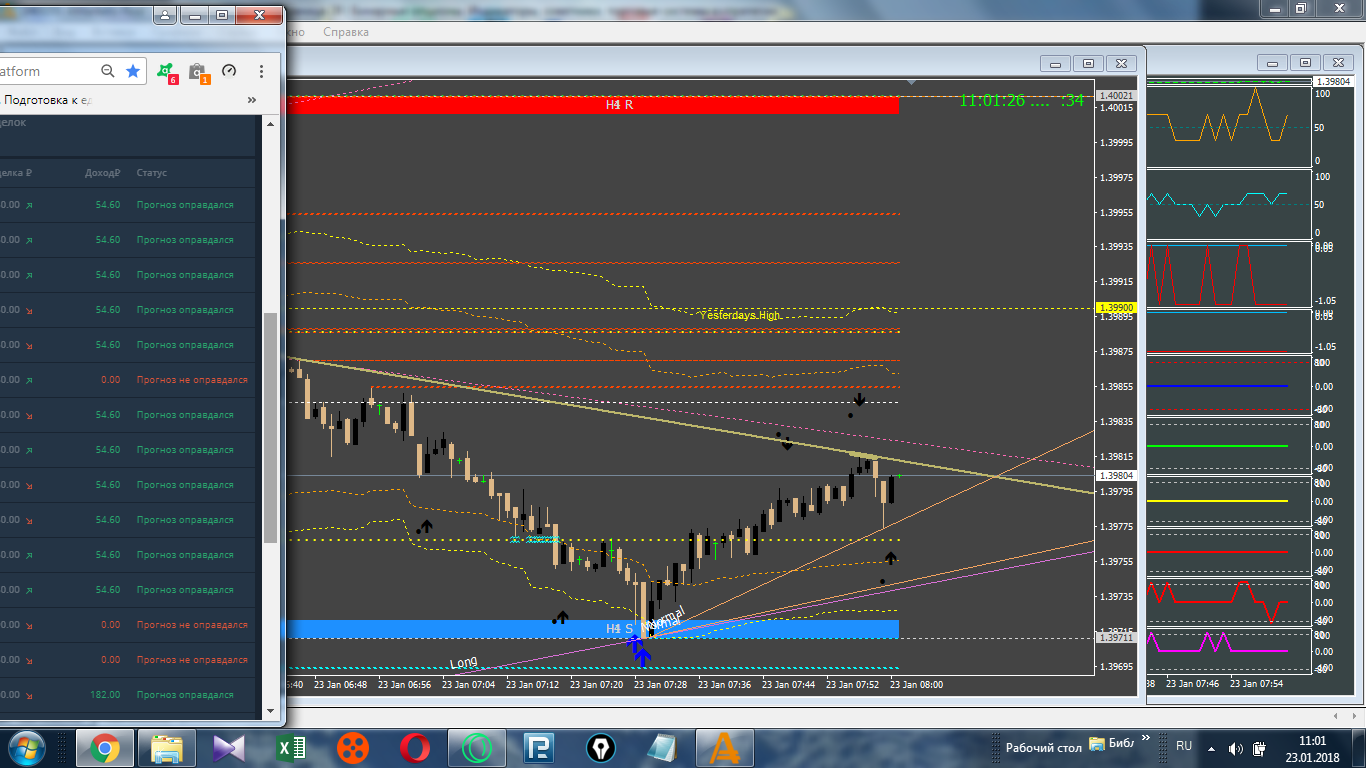Toggle the blue bookmark star
Screen dimensions: 1366x768
click(133, 71)
